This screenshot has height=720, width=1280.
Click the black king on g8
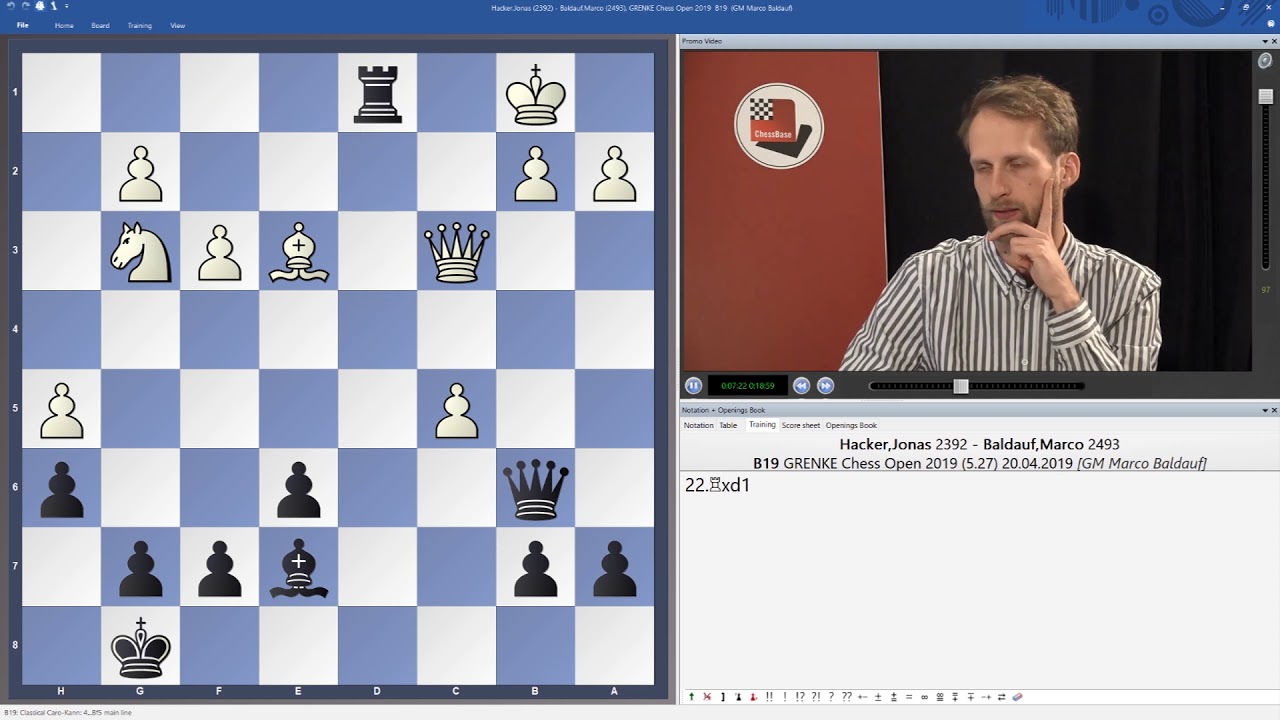[141, 646]
